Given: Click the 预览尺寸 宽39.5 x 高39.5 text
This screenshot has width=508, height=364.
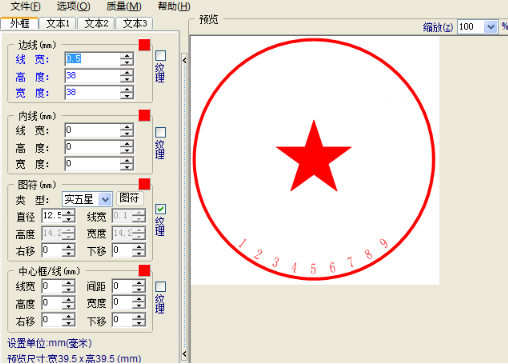Looking at the screenshot, I should [74, 359].
